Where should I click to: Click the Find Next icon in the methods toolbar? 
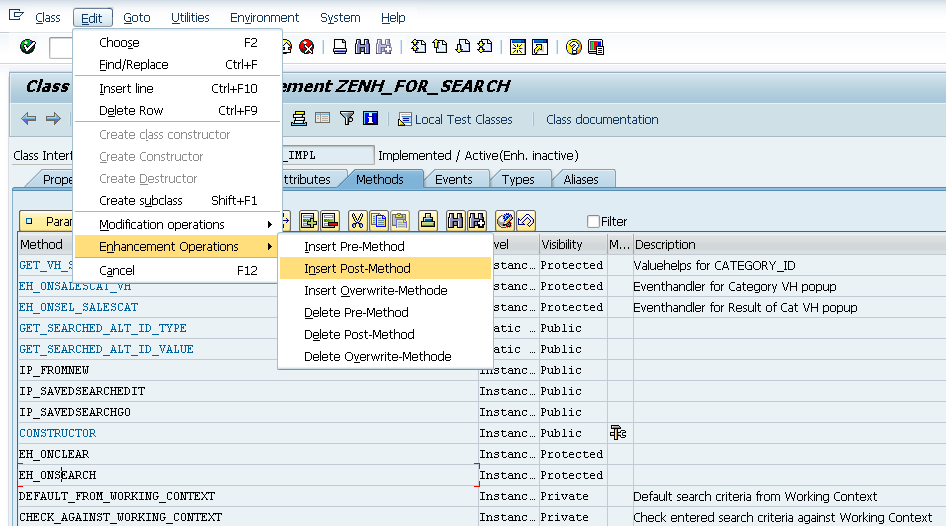pyautogui.click(x=477, y=221)
